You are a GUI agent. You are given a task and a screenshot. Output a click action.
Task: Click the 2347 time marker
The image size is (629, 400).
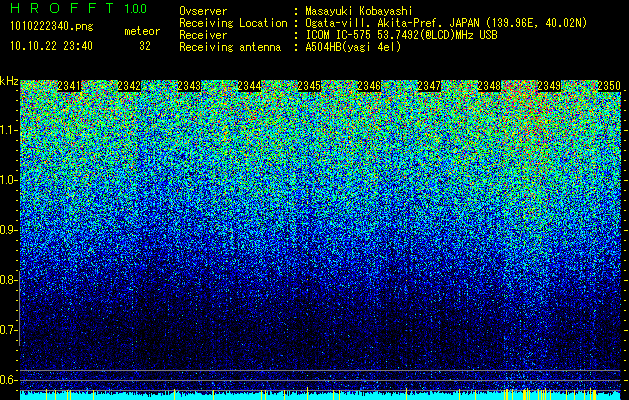429,86
